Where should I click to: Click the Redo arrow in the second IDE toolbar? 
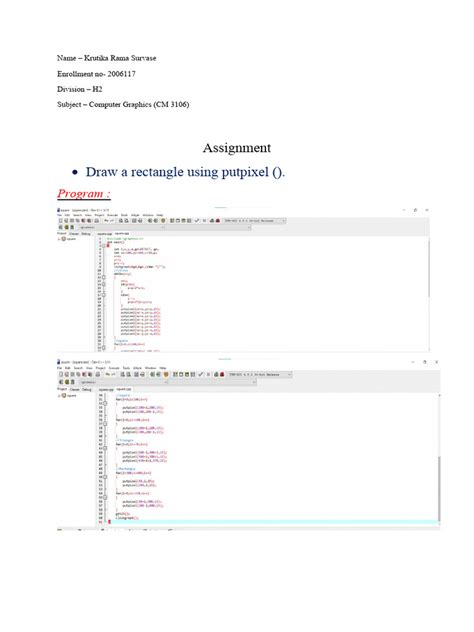[x=112, y=374]
